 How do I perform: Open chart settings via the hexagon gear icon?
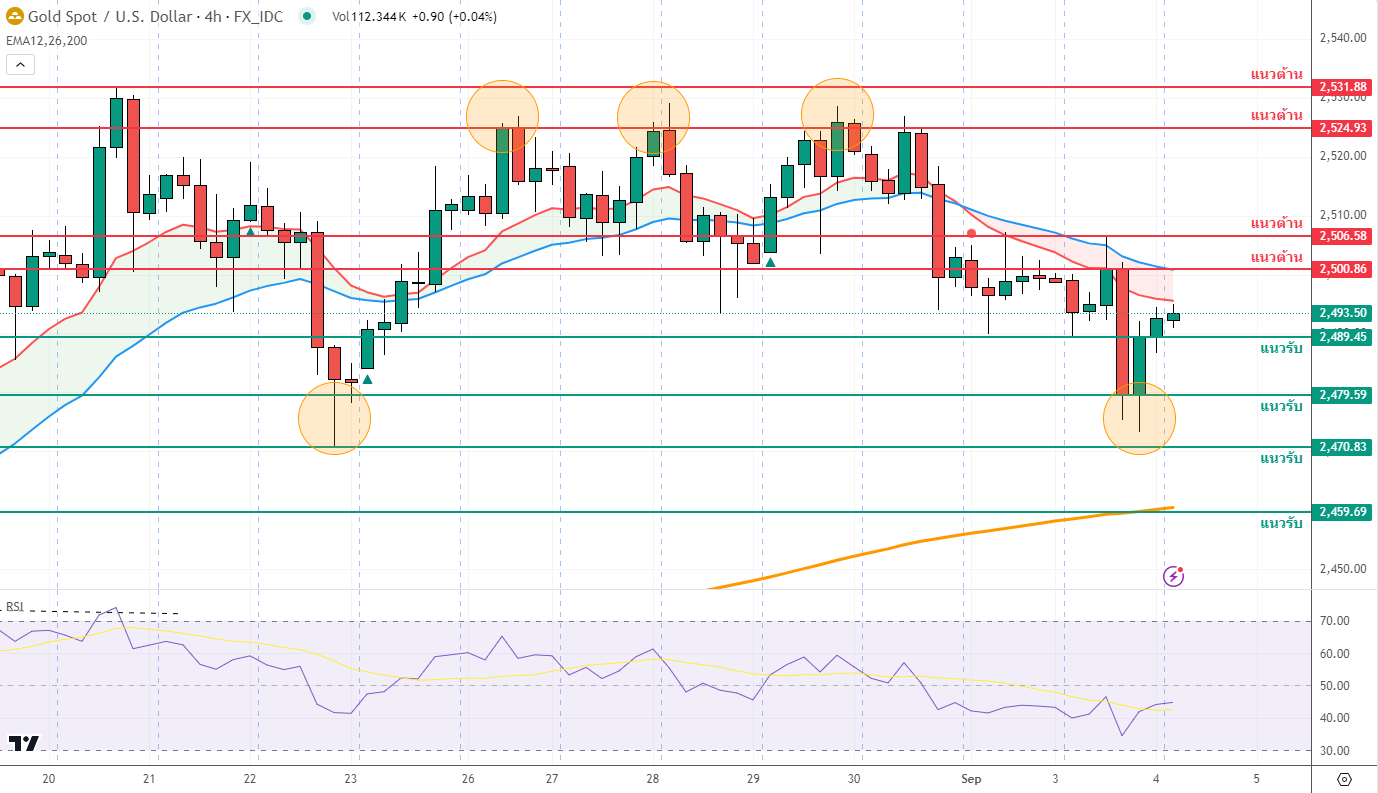(1344, 779)
